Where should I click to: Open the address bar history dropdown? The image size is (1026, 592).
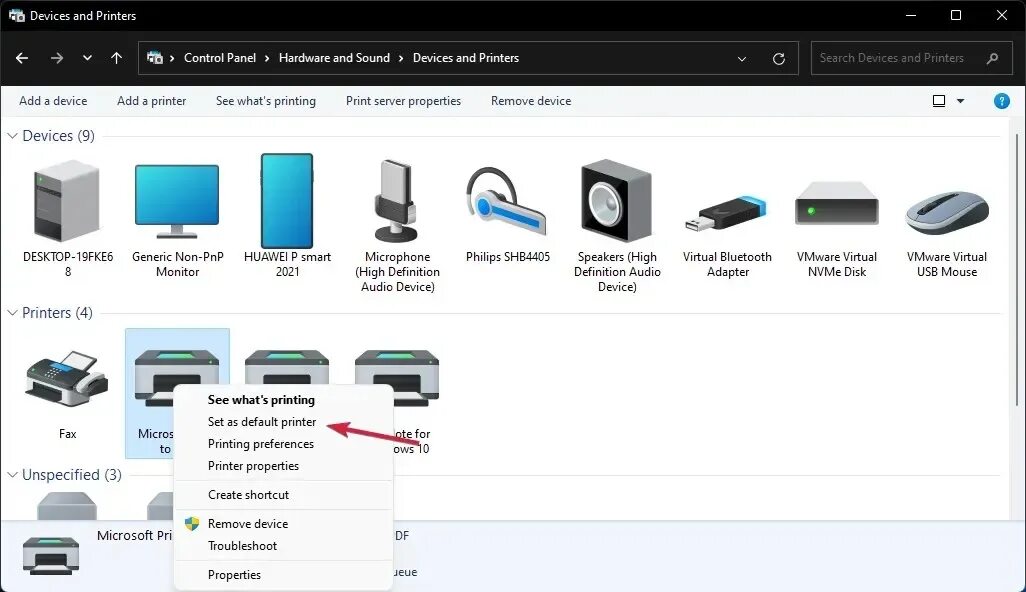coord(742,58)
